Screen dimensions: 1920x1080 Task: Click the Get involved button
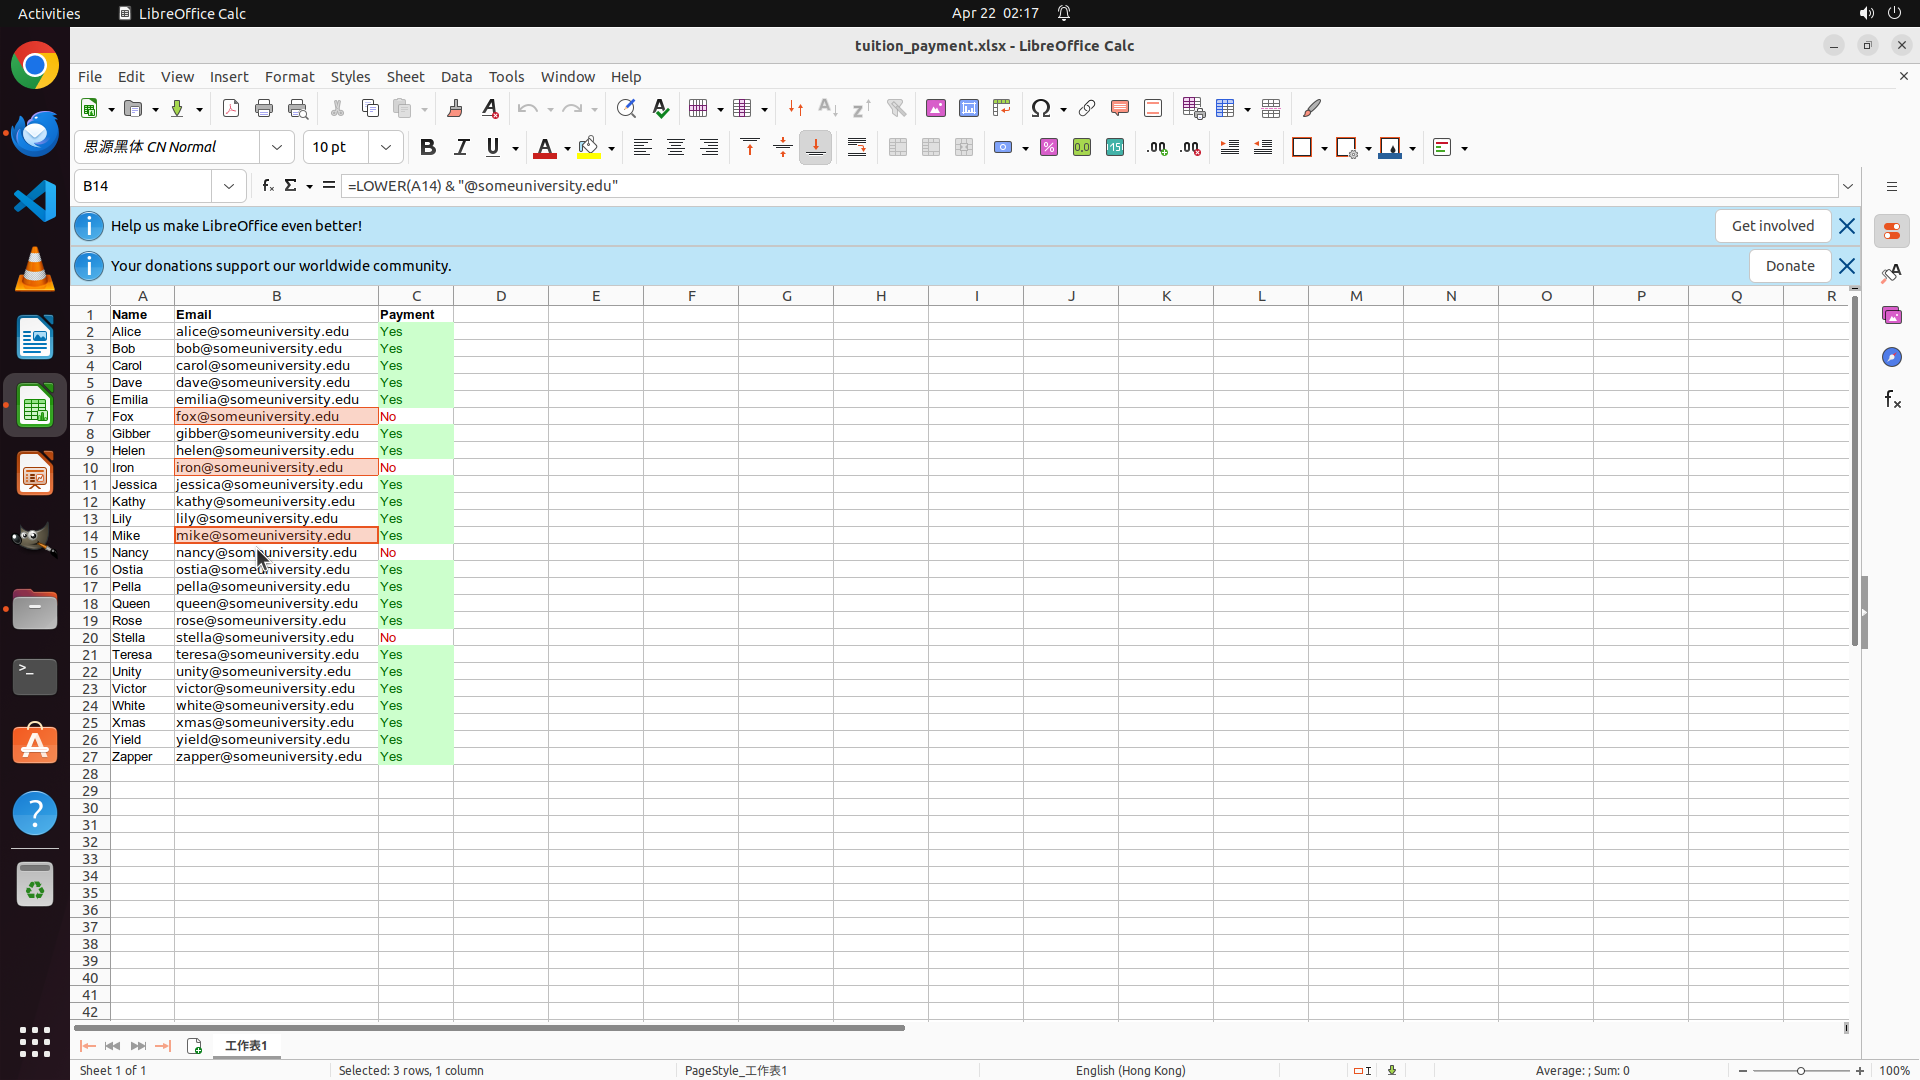click(x=1772, y=226)
